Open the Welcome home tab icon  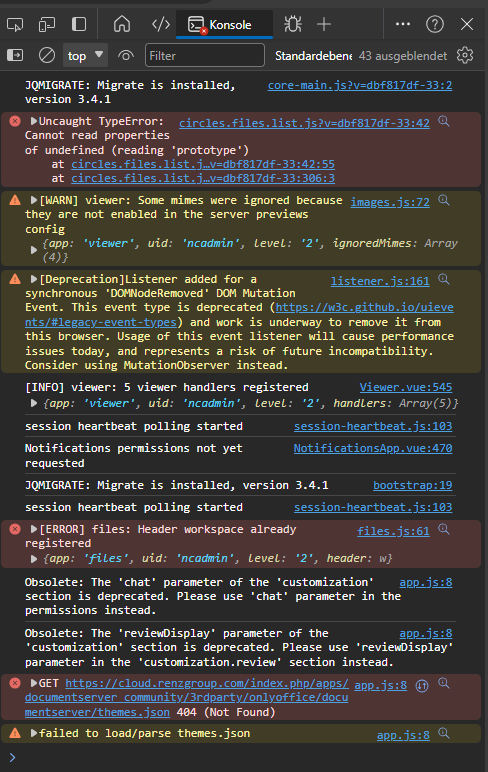click(x=122, y=24)
